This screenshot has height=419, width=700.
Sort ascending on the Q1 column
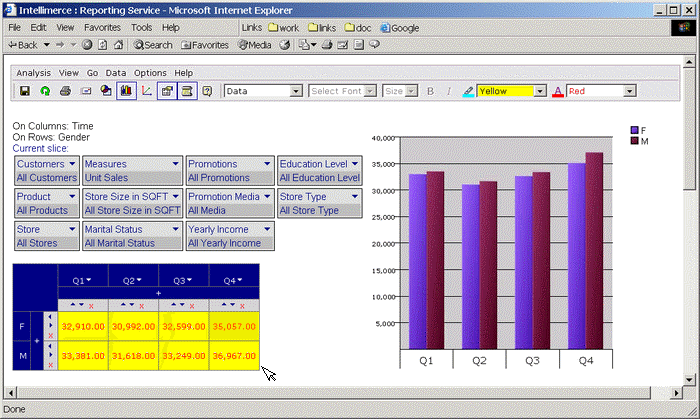point(73,305)
